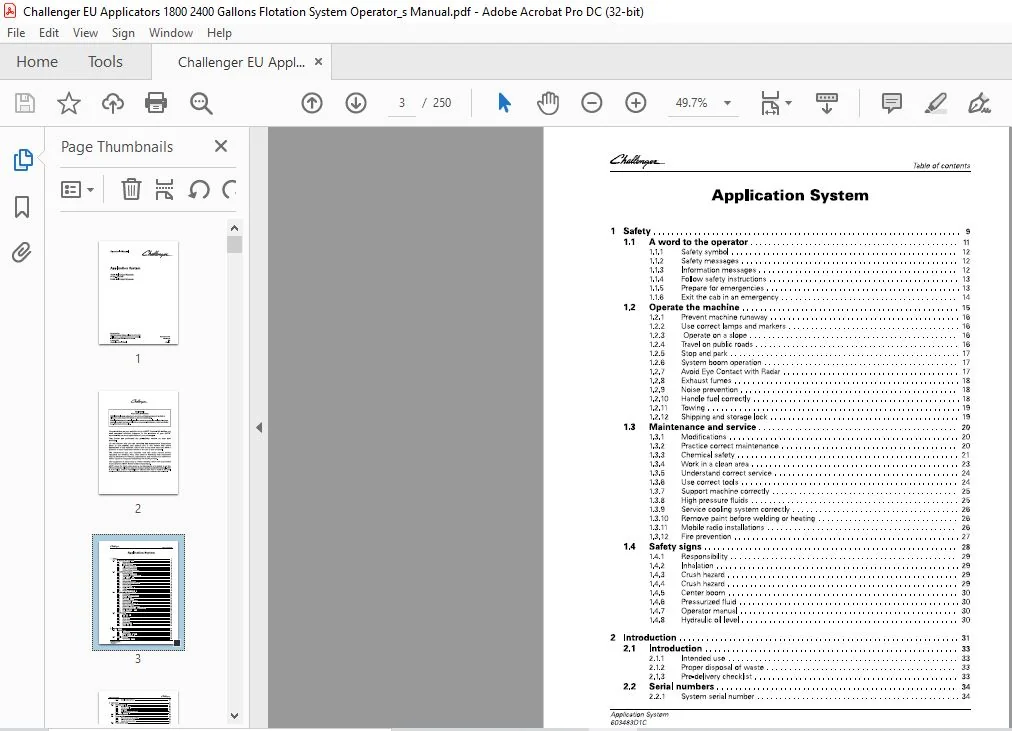Open the zoom level dropdown arrow

pos(727,103)
